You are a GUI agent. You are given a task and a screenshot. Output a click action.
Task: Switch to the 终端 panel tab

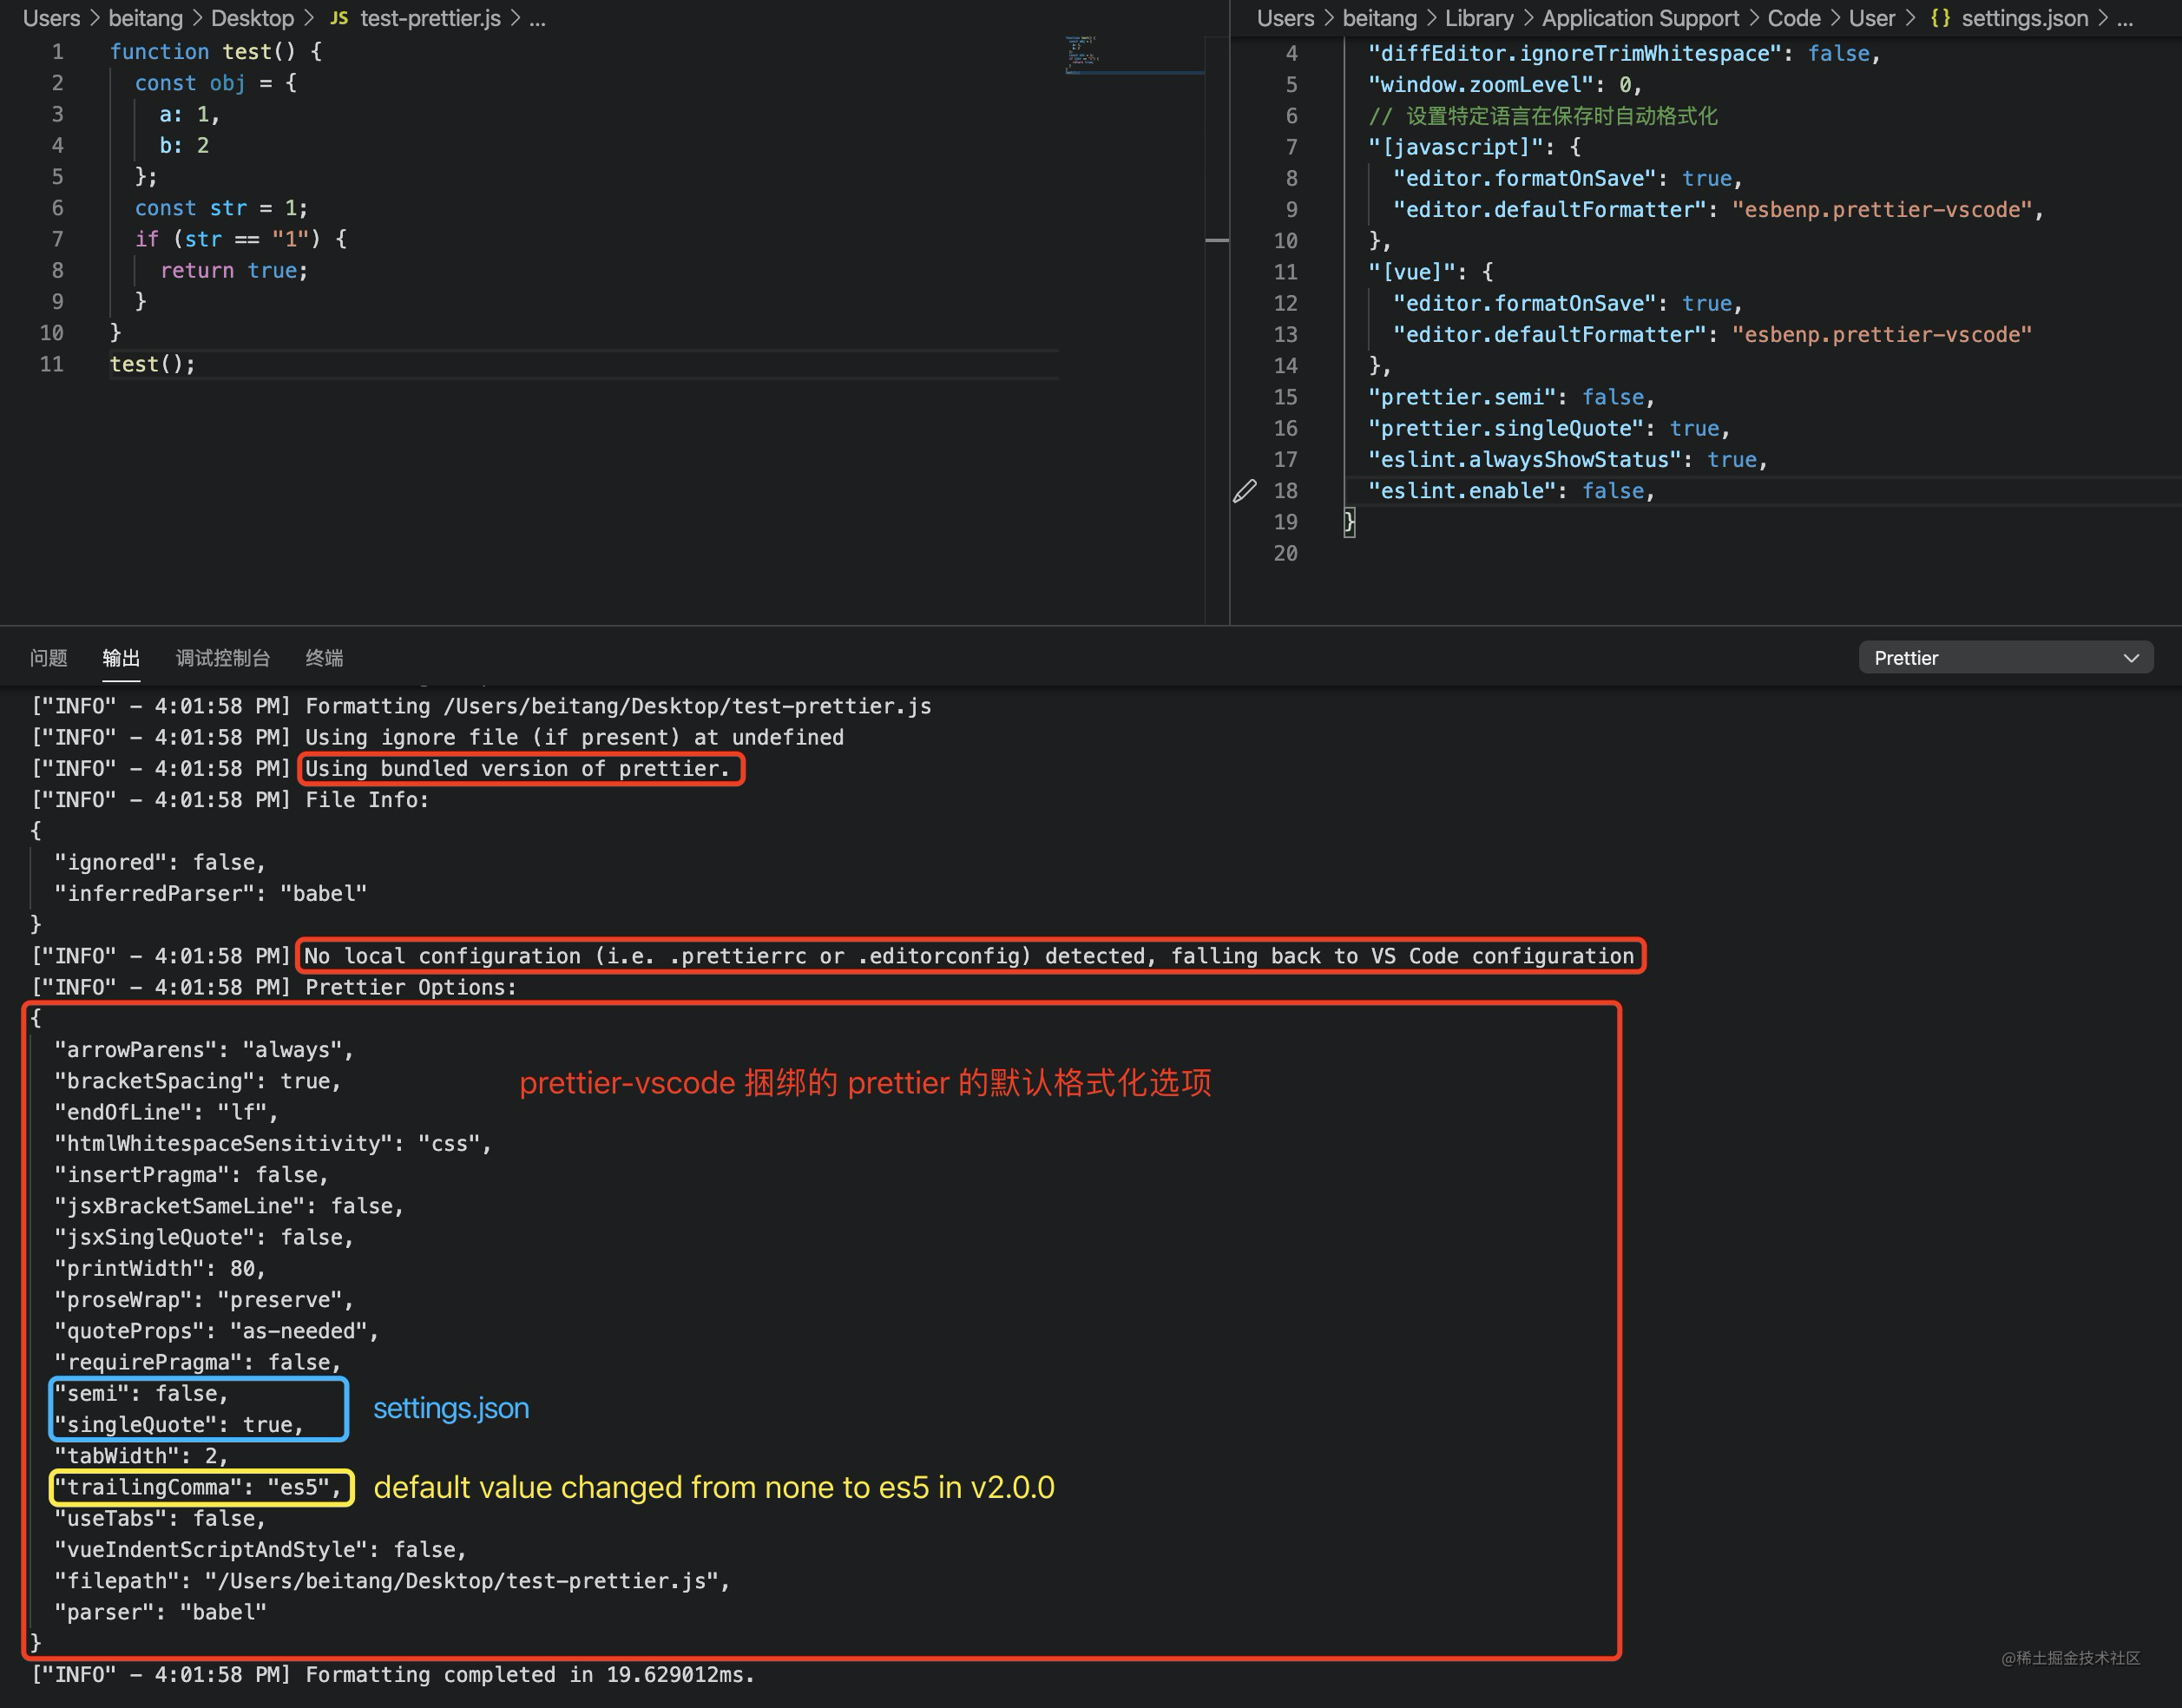324,657
